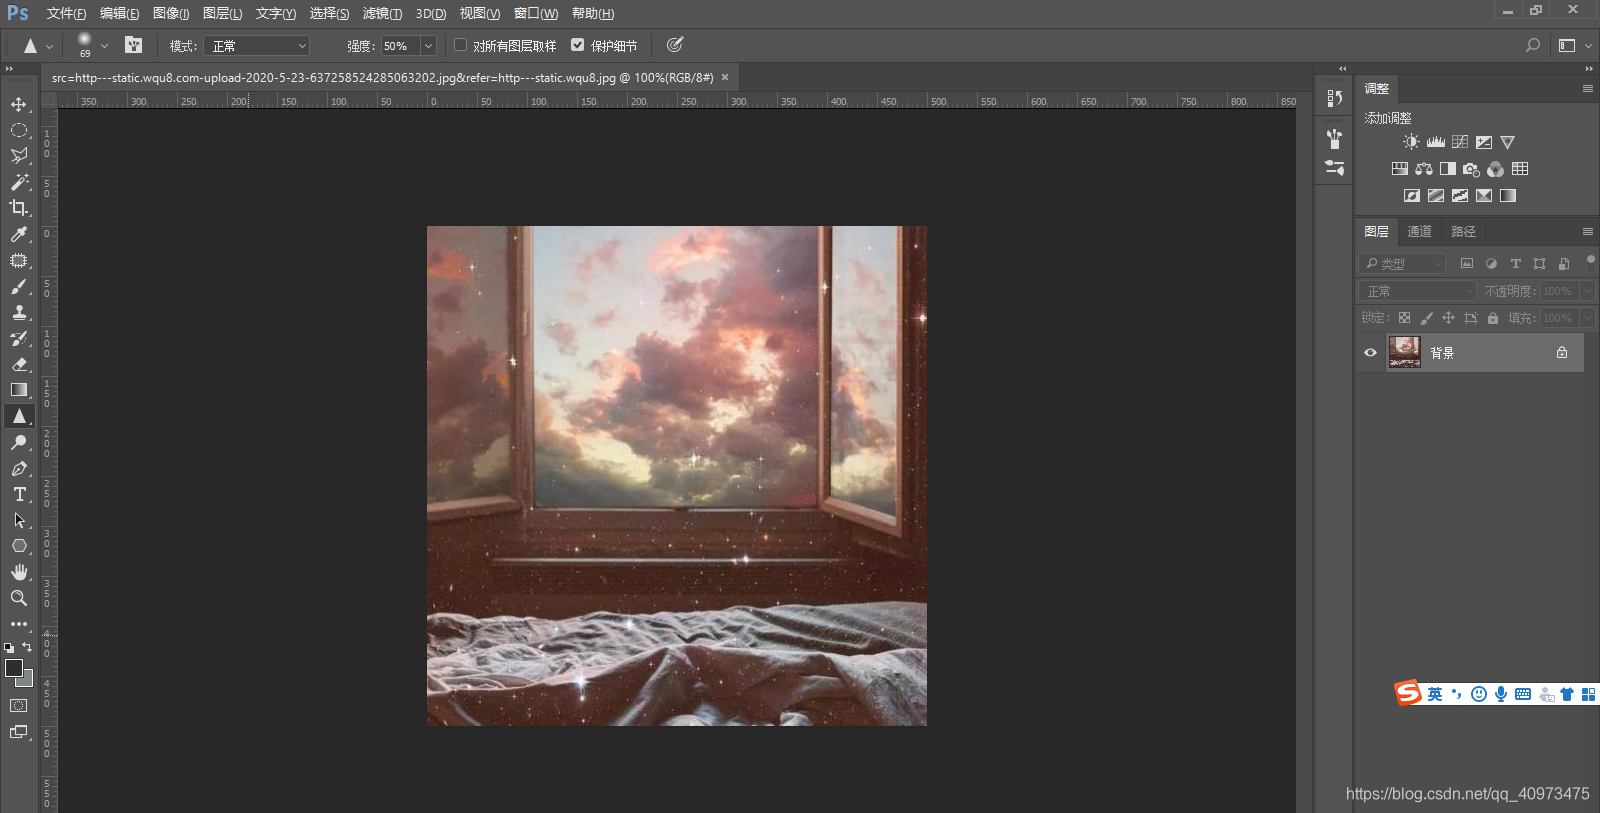Select the Elliptical Marquee tool
The image size is (1600, 813).
point(19,130)
